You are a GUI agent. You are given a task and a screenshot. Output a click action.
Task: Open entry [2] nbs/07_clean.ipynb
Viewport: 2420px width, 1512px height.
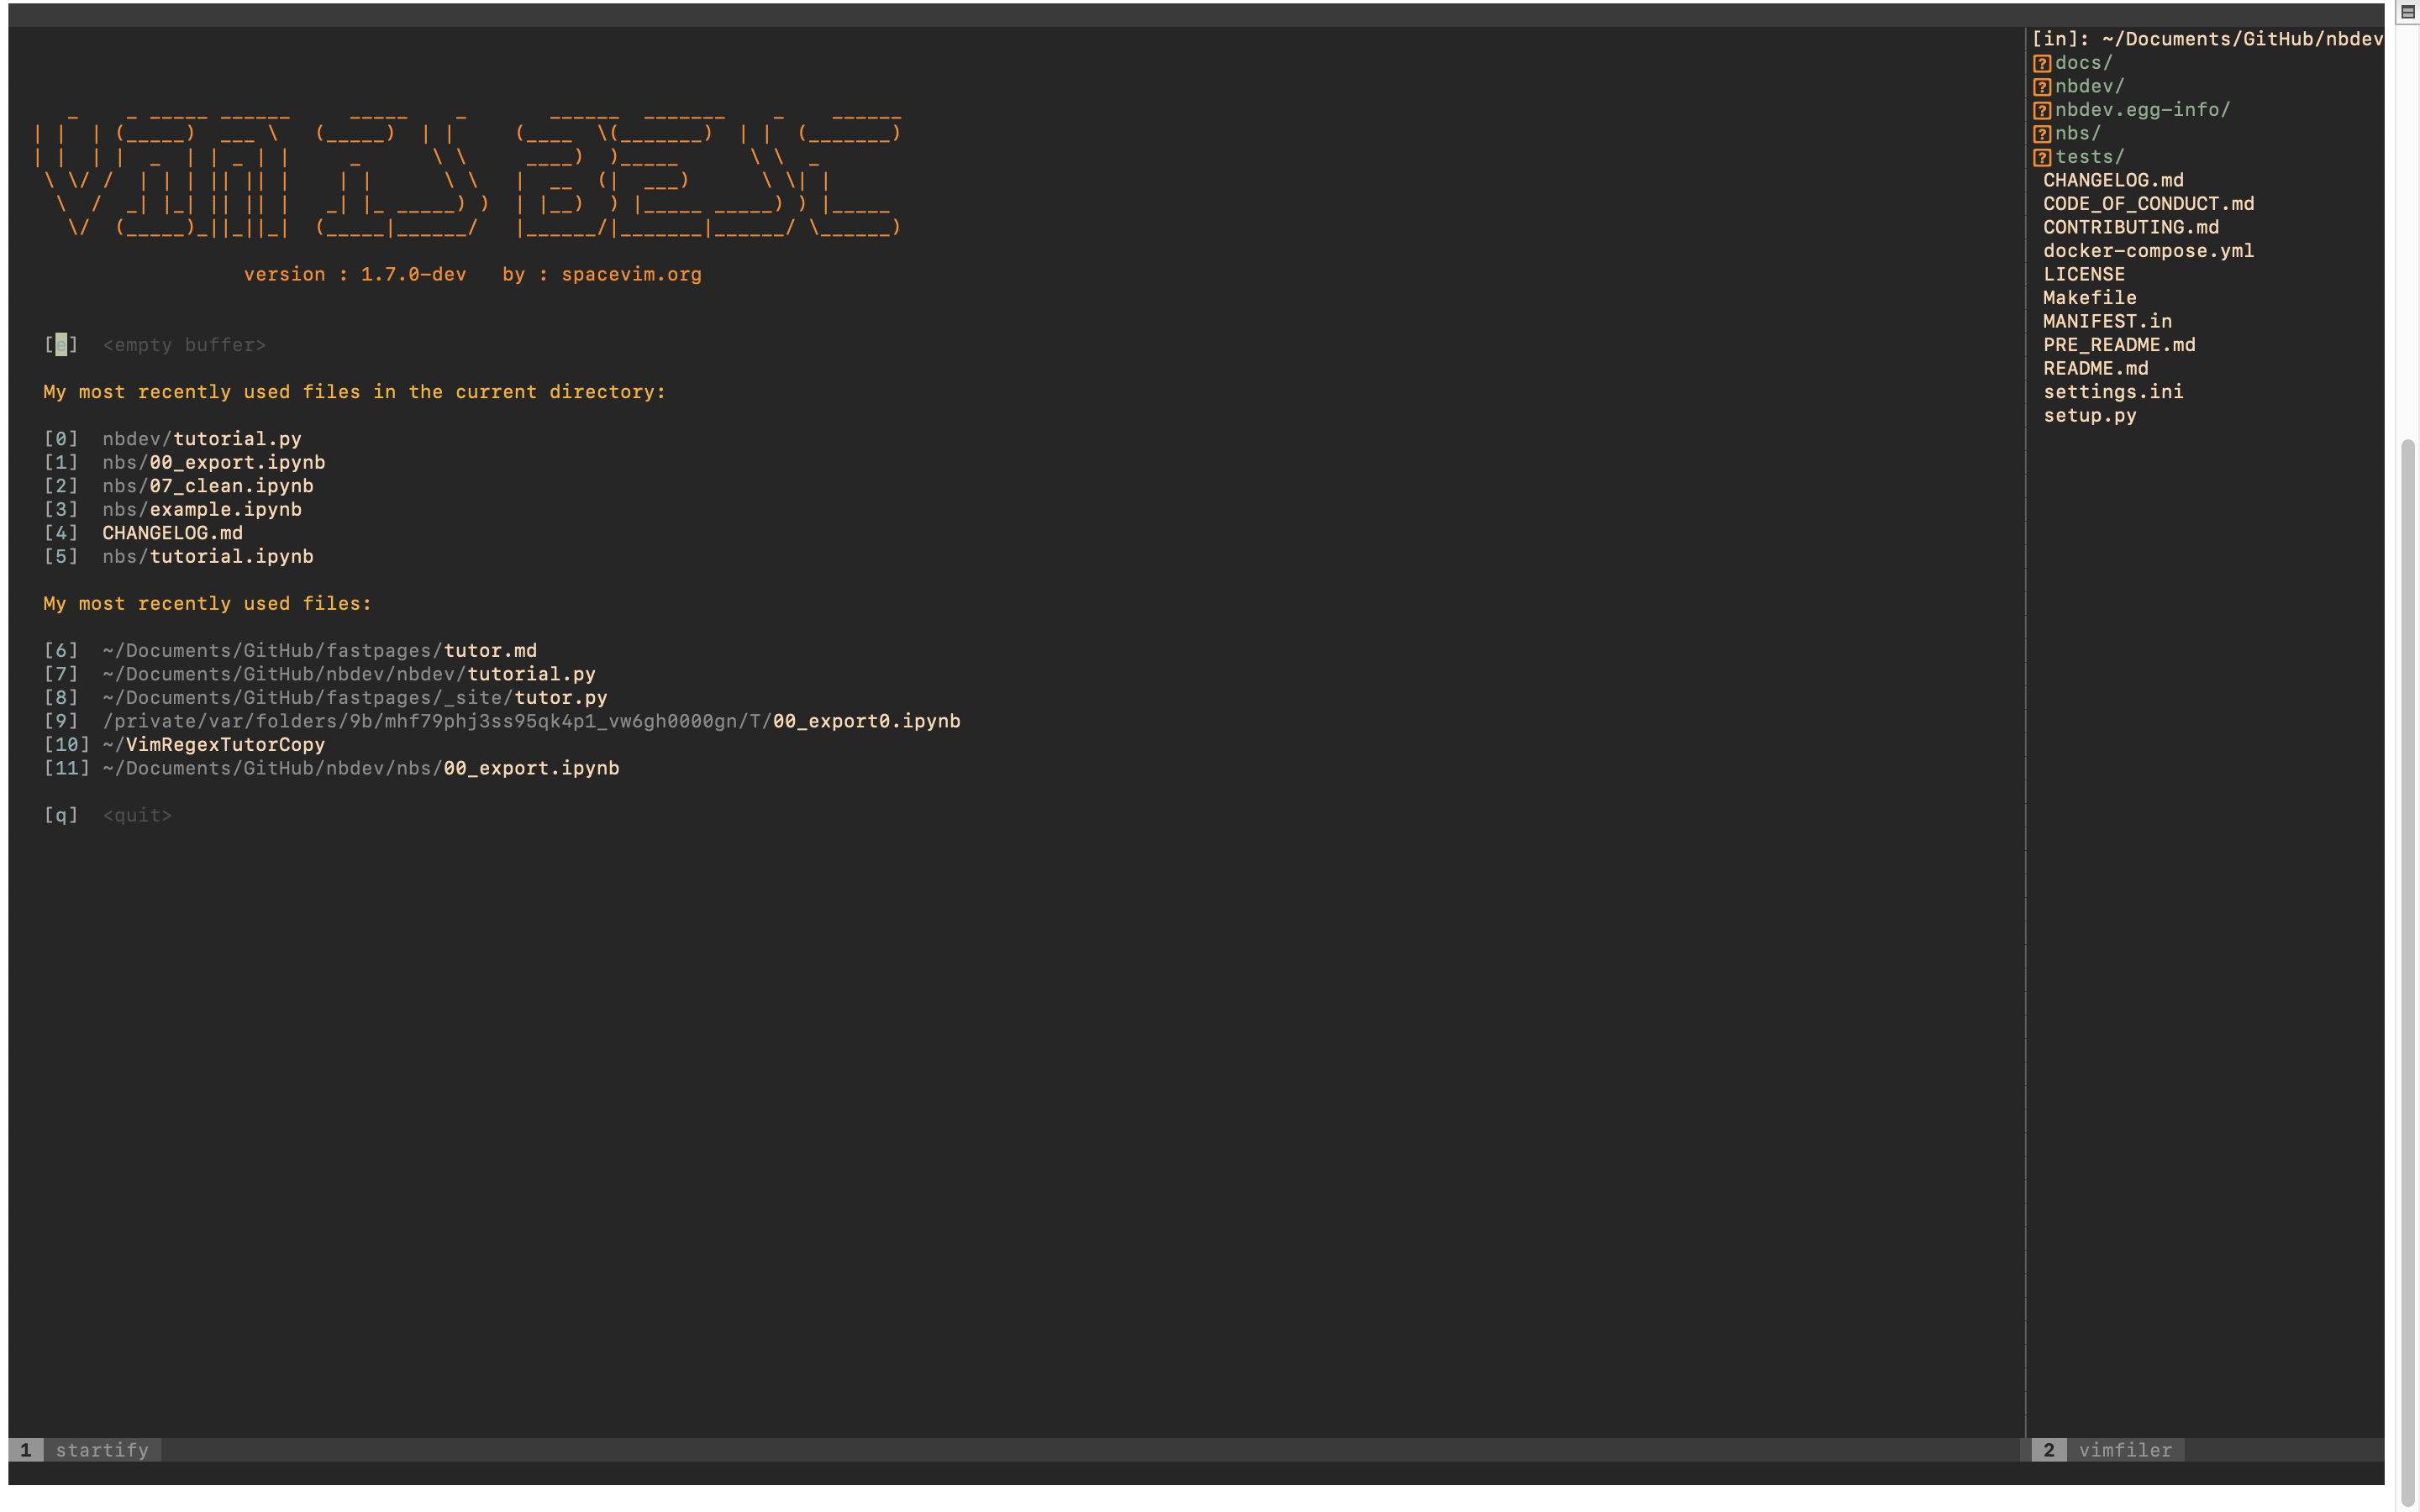point(179,486)
